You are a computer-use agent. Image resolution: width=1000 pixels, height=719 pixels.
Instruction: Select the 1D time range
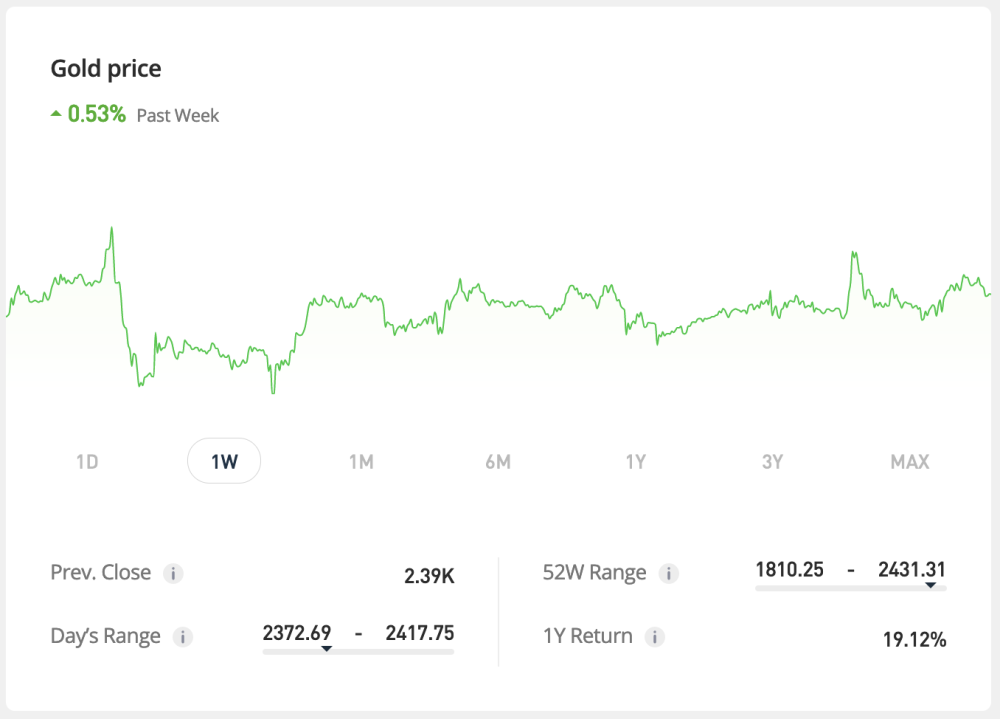87,461
